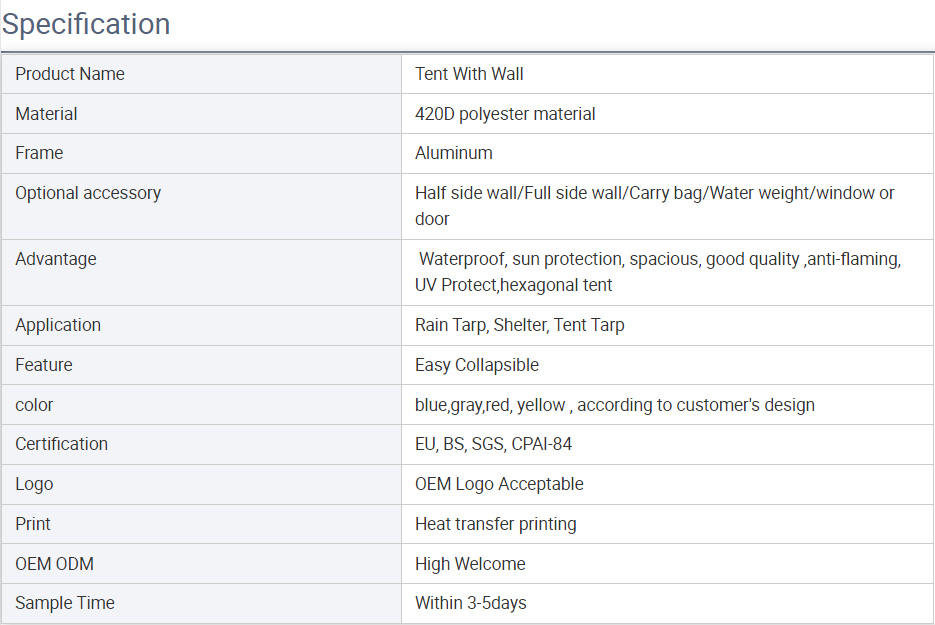Click the High Welcome value
The height and width of the screenshot is (625, 935).
pos(470,564)
